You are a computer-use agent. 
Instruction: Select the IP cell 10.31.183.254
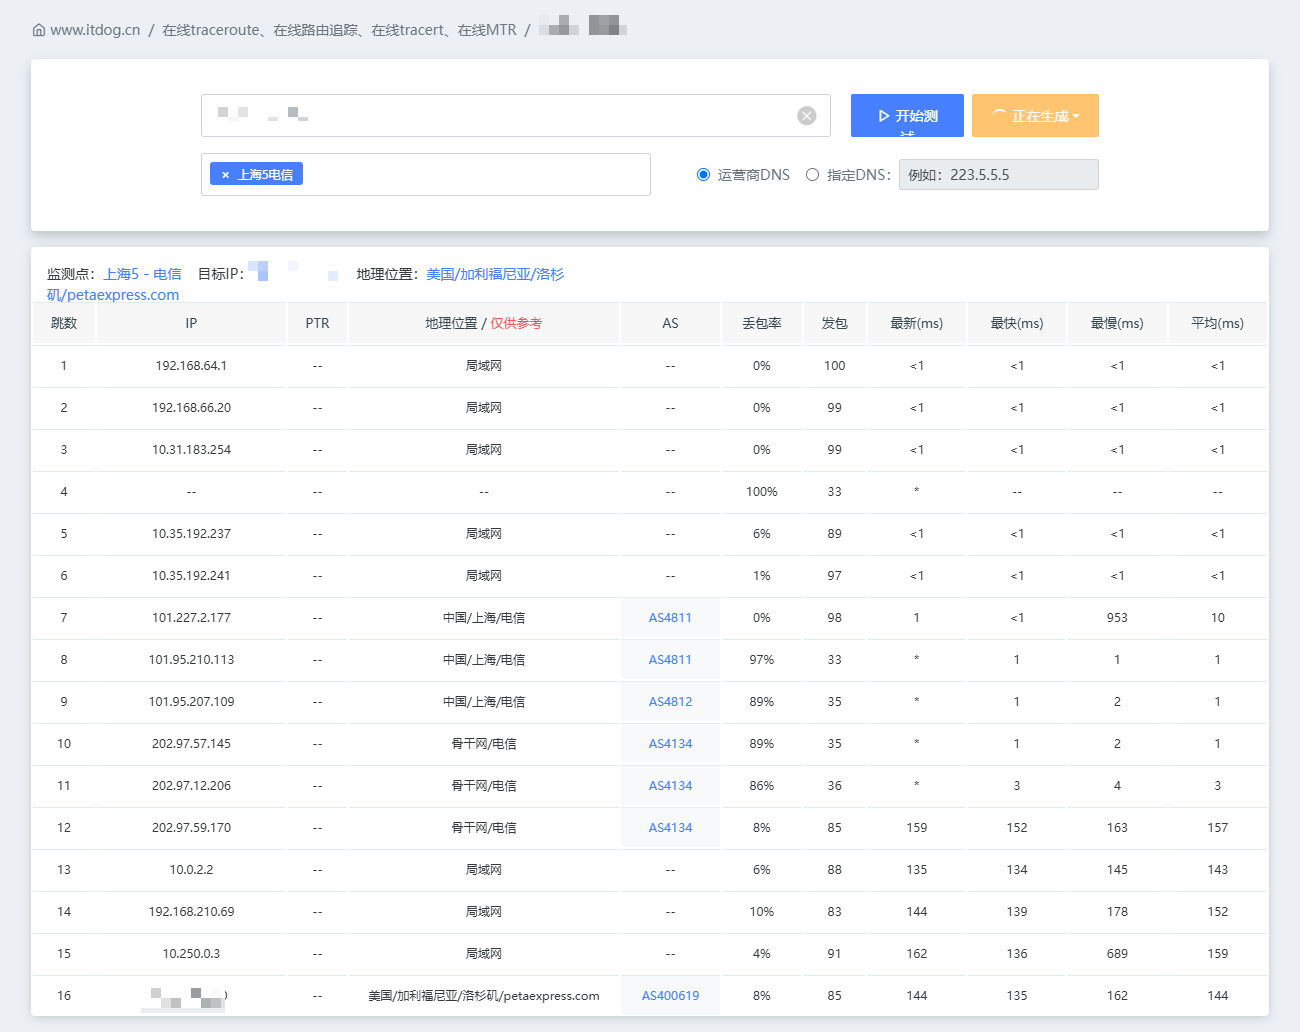coord(191,450)
